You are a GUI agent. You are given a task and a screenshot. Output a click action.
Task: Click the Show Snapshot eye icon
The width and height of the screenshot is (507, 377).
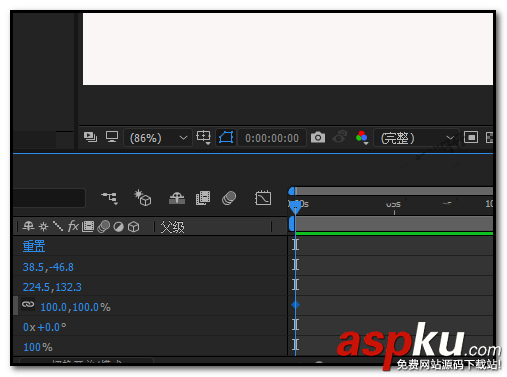[339, 137]
